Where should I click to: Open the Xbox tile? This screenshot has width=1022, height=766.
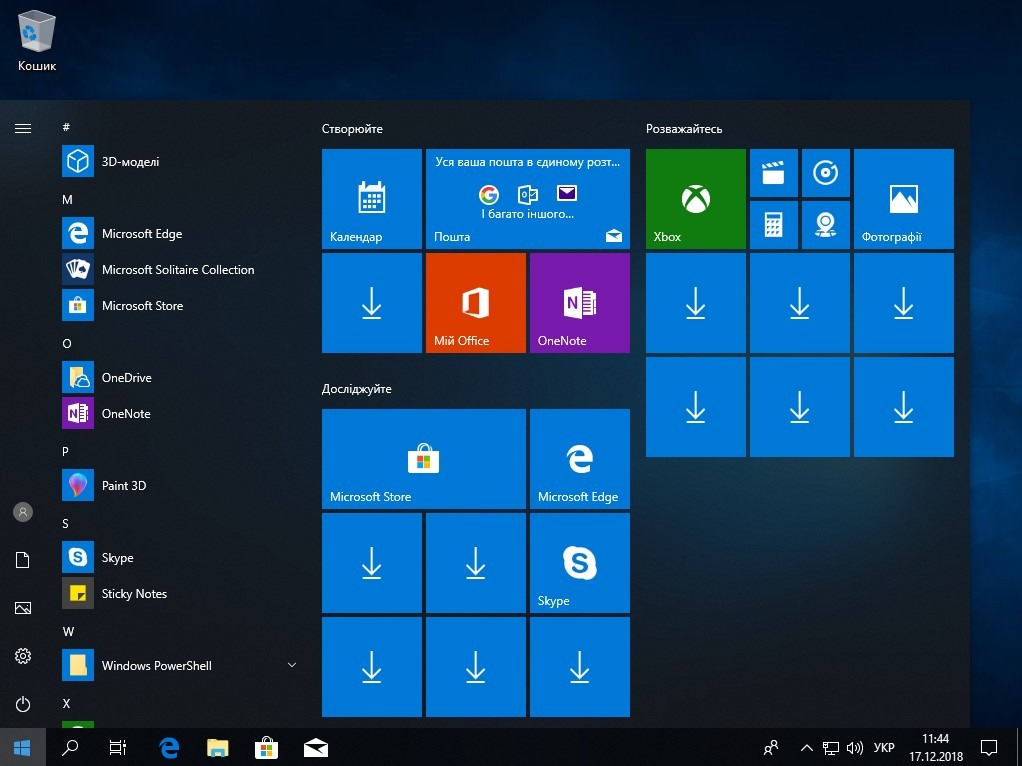coord(695,199)
